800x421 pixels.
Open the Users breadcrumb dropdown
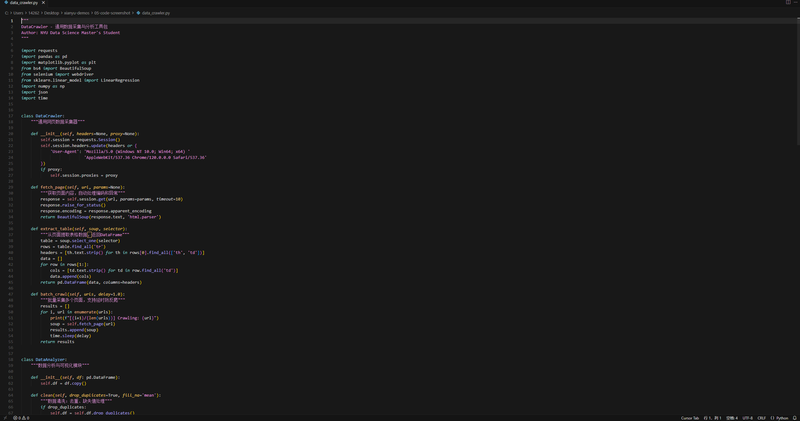click(x=19, y=13)
